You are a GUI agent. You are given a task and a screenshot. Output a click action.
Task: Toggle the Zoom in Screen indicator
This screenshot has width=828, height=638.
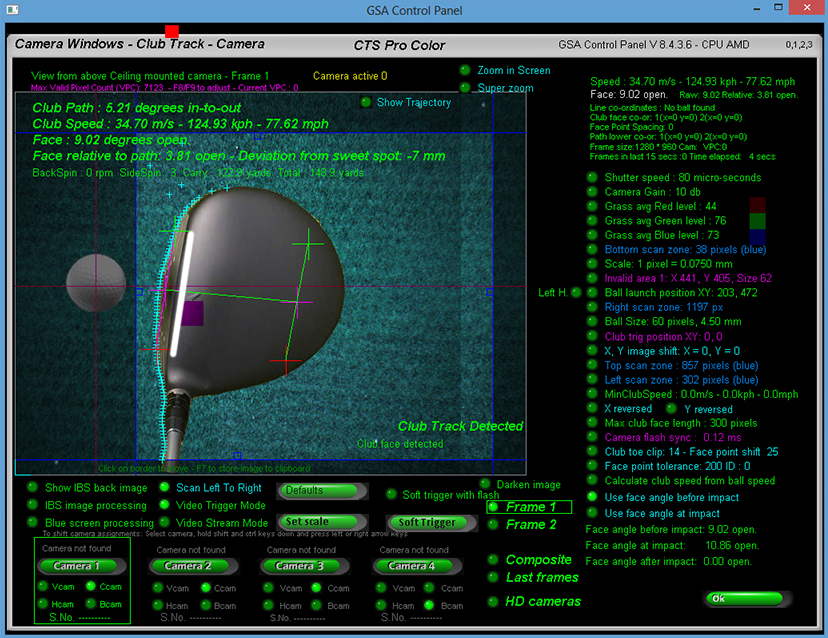[x=465, y=70]
